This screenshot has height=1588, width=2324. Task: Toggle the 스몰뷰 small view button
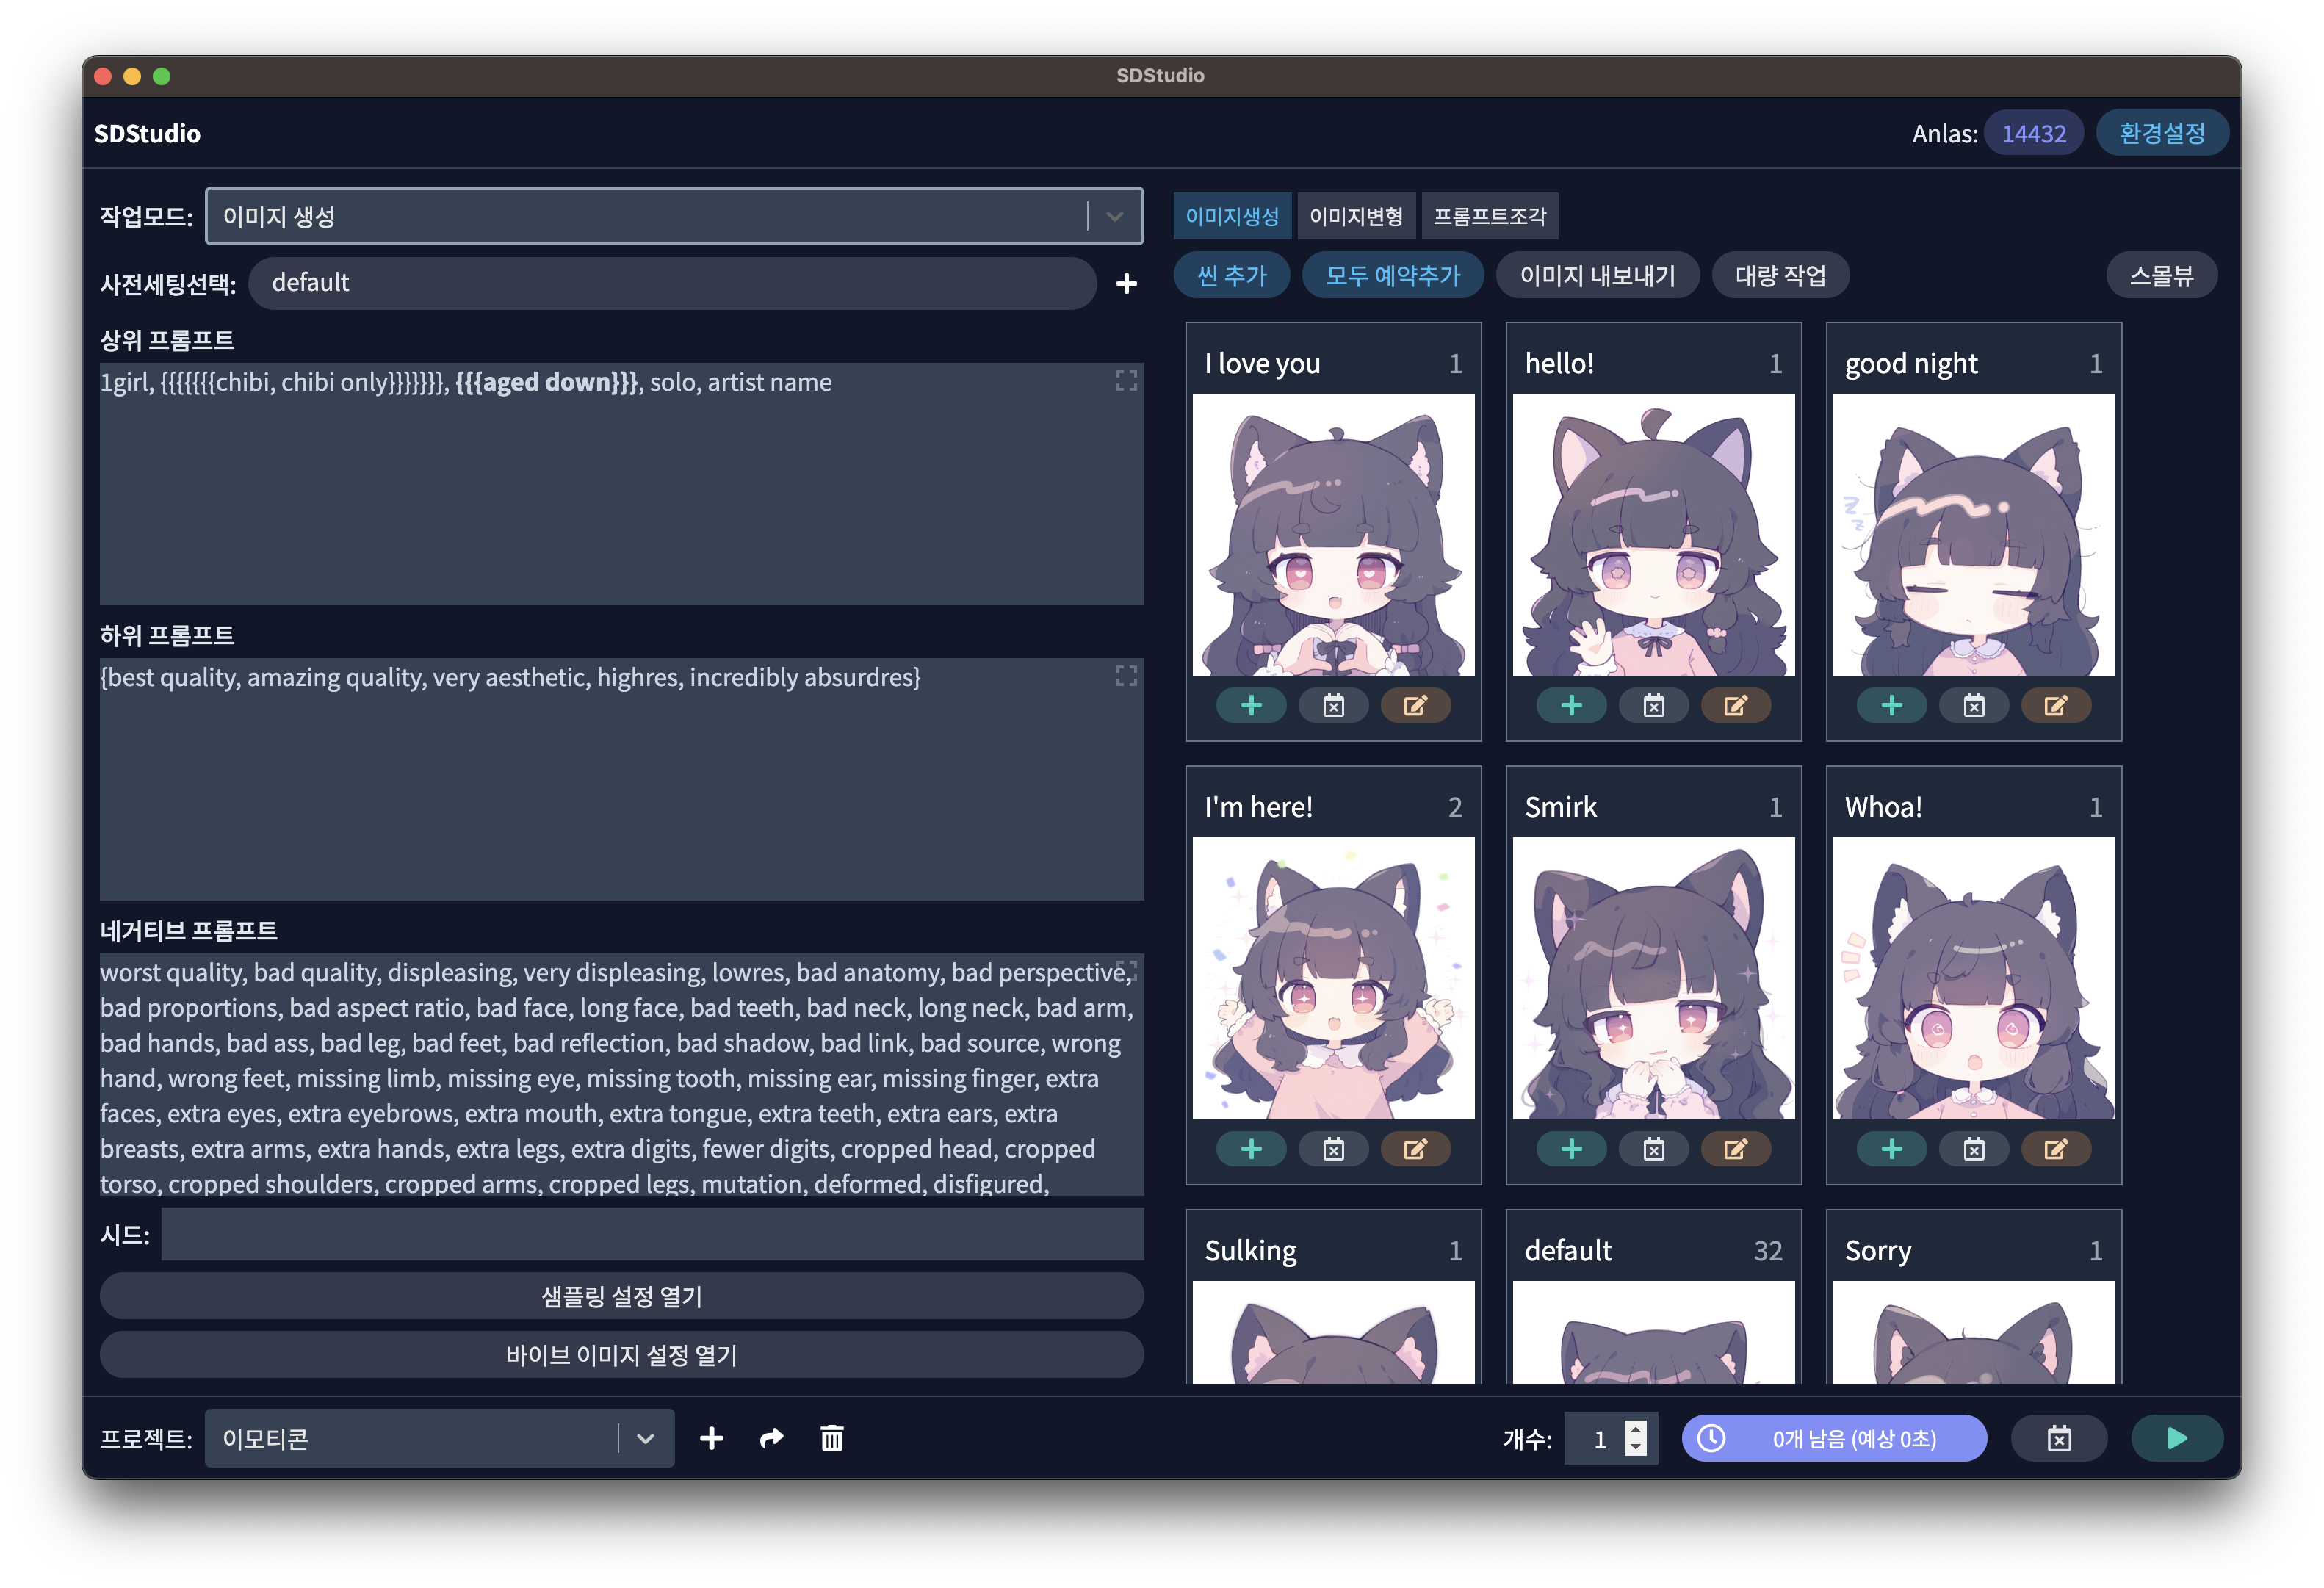[2161, 275]
